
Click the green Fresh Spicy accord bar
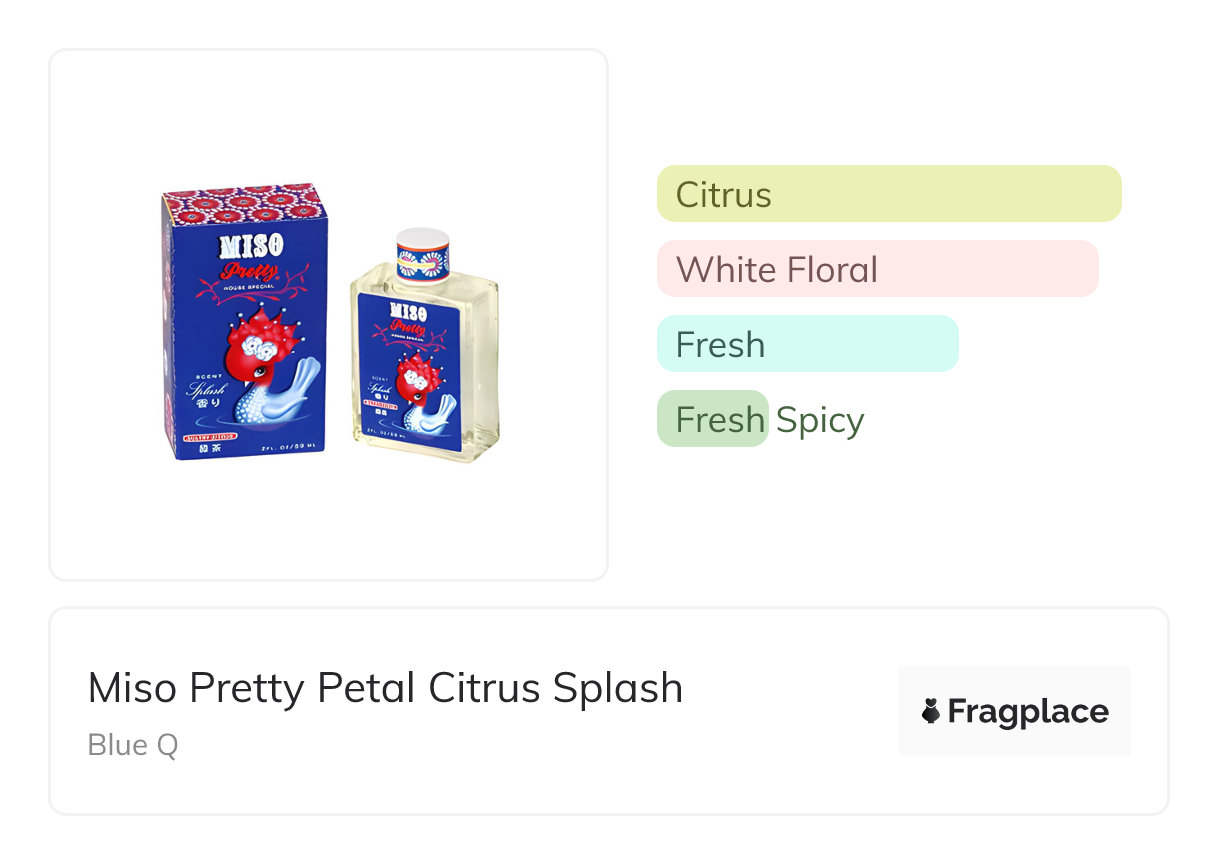point(712,418)
